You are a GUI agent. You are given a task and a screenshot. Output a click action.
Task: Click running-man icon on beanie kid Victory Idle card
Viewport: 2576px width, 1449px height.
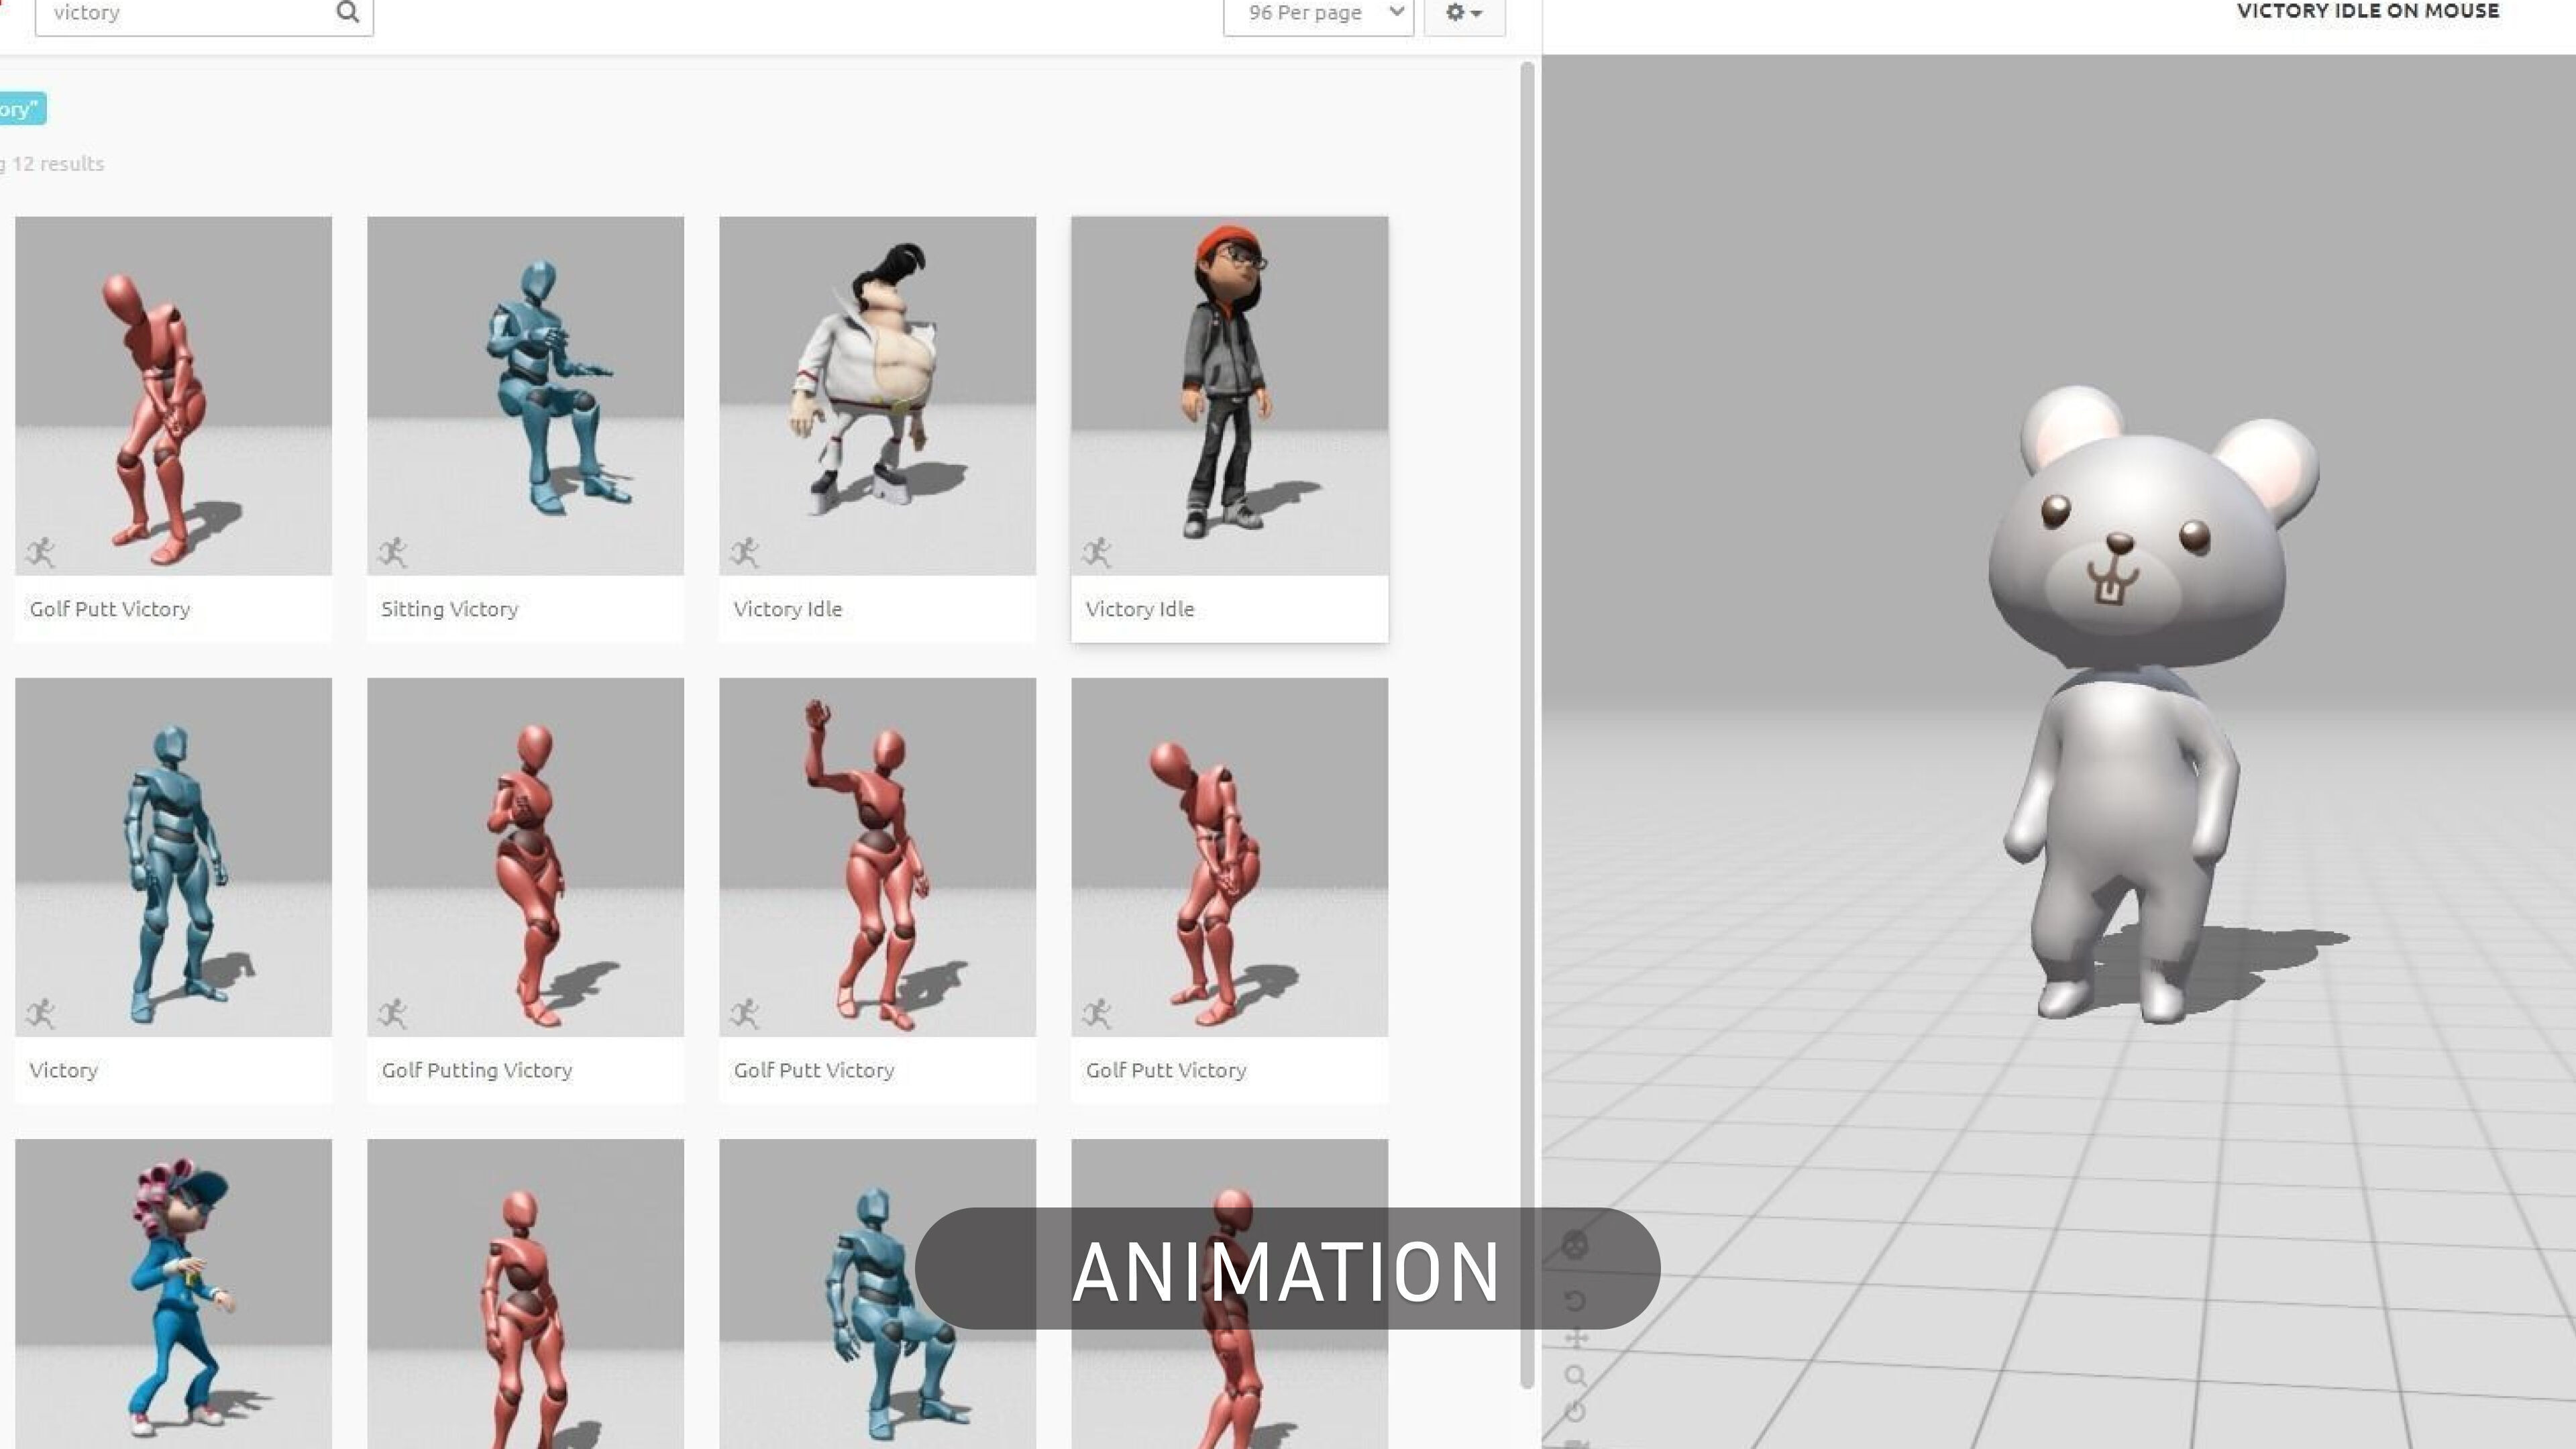(x=1097, y=552)
